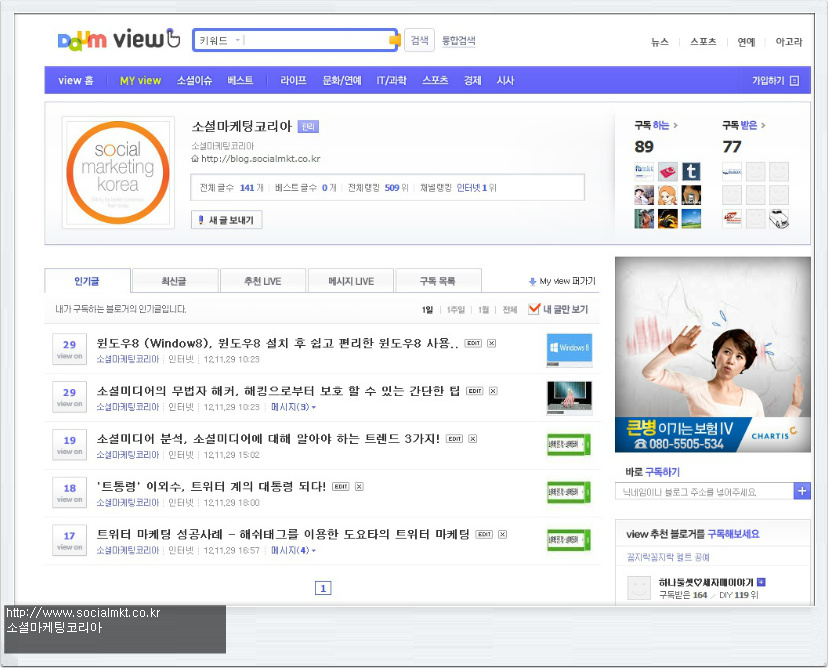Click the CHARTIS 큰병 이기는 보험 ad banner

pos(713,354)
